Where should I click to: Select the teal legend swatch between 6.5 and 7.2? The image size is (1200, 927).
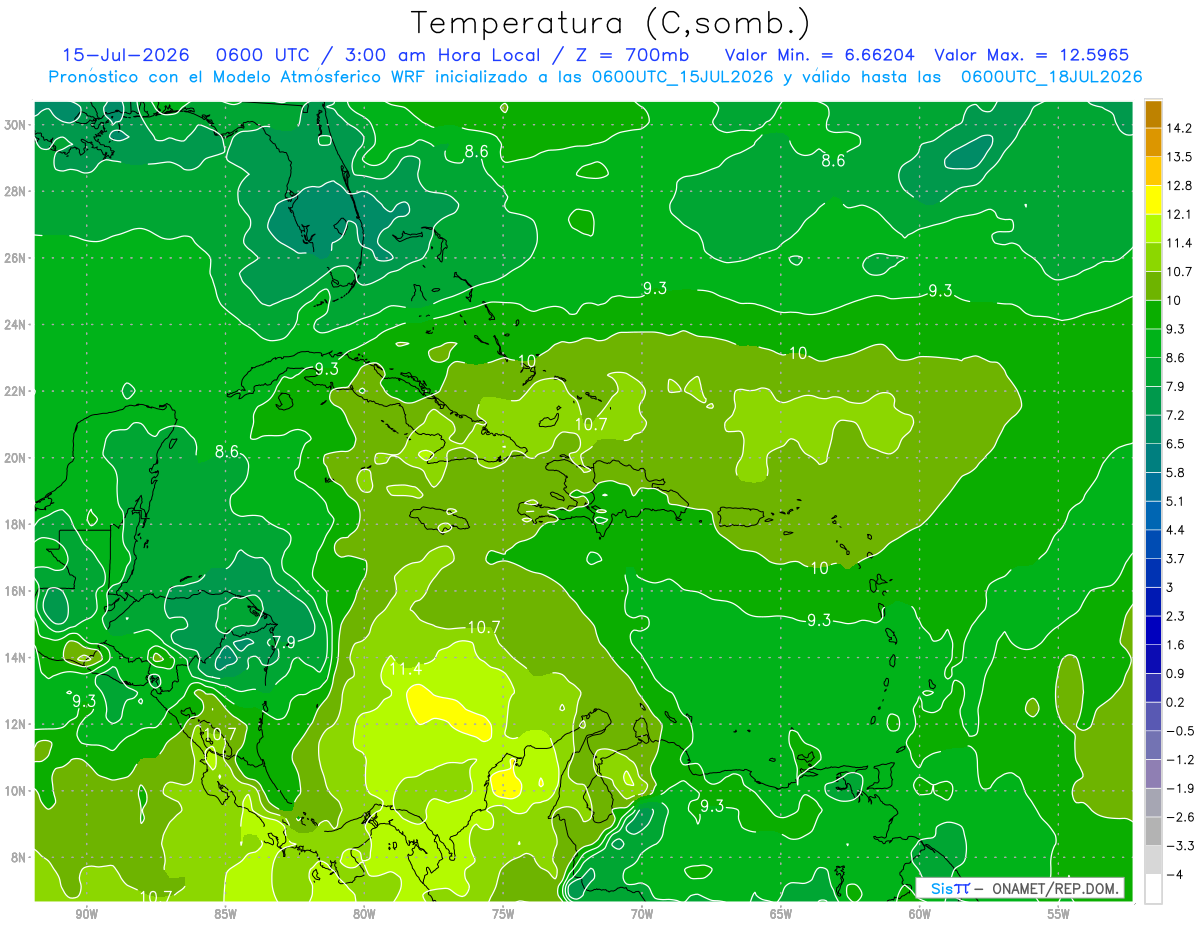click(x=1153, y=428)
